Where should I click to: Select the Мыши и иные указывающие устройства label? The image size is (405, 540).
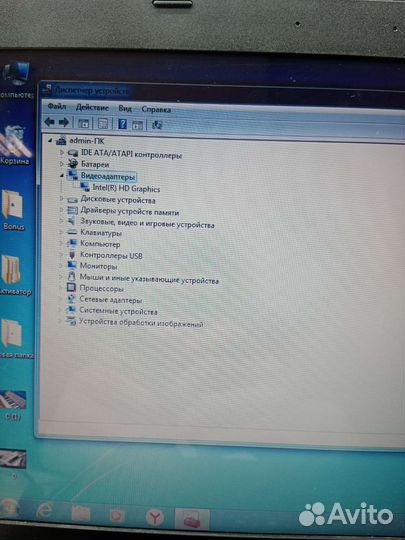point(149,278)
